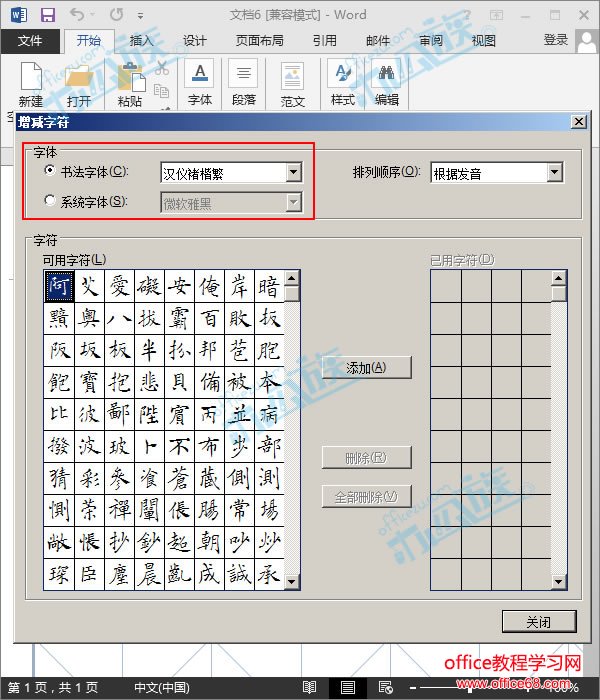Click the scissors cut icon
The image size is (600, 700).
click(162, 68)
